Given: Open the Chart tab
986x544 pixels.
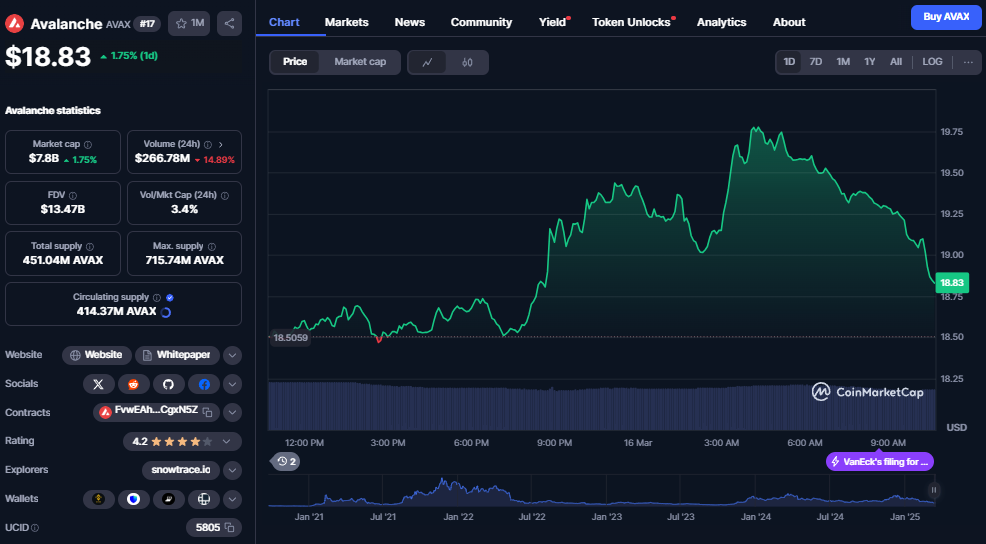Looking at the screenshot, I should [x=284, y=22].
